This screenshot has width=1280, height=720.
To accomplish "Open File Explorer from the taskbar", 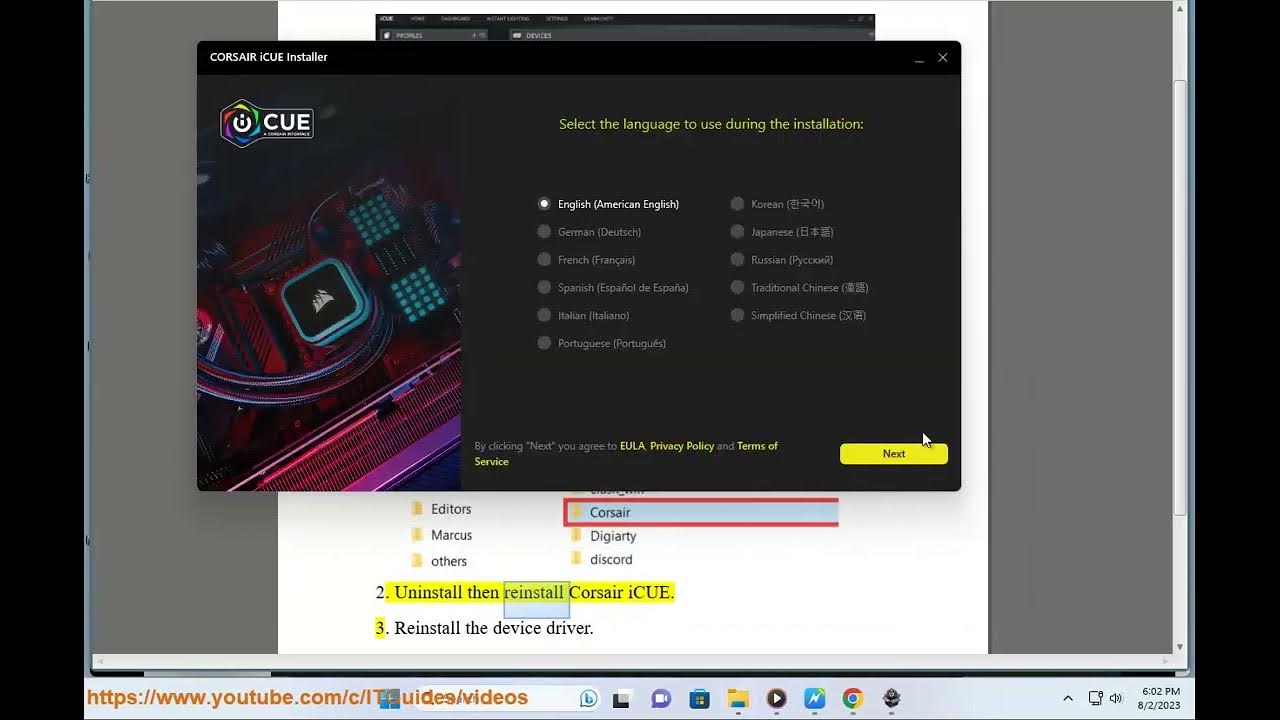I will 738,698.
